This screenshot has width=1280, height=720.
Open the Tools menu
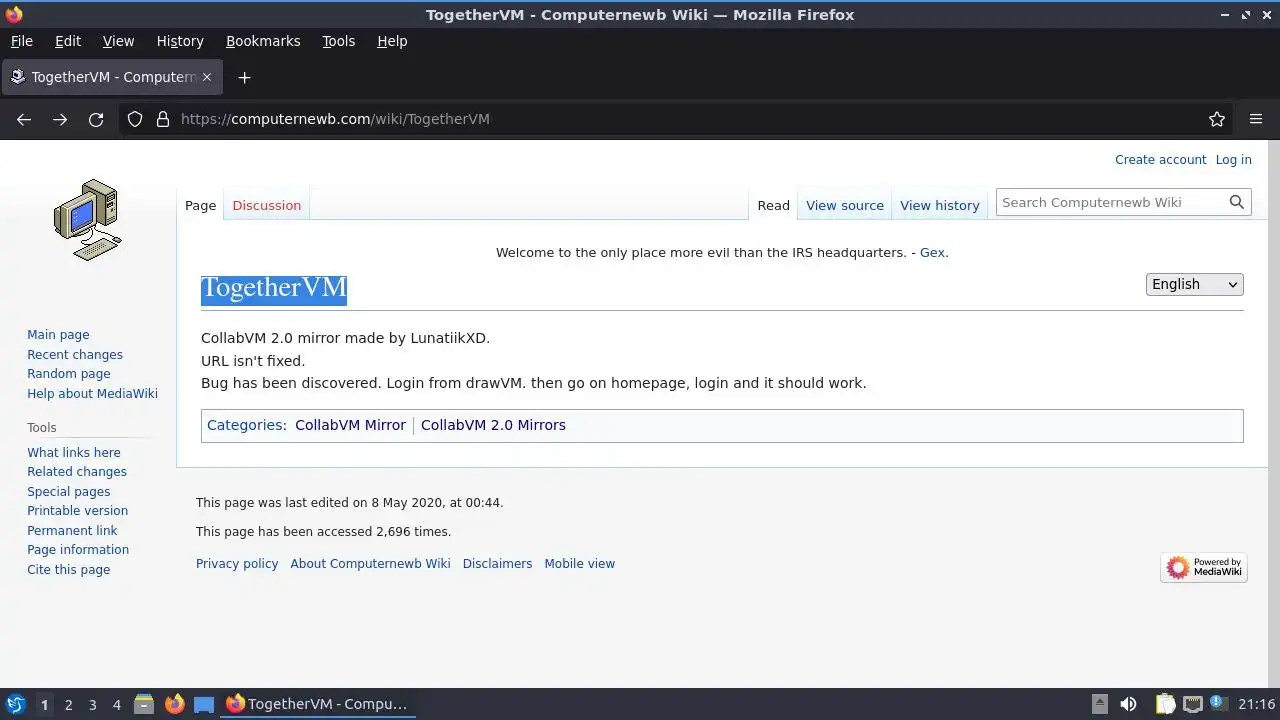tap(338, 41)
